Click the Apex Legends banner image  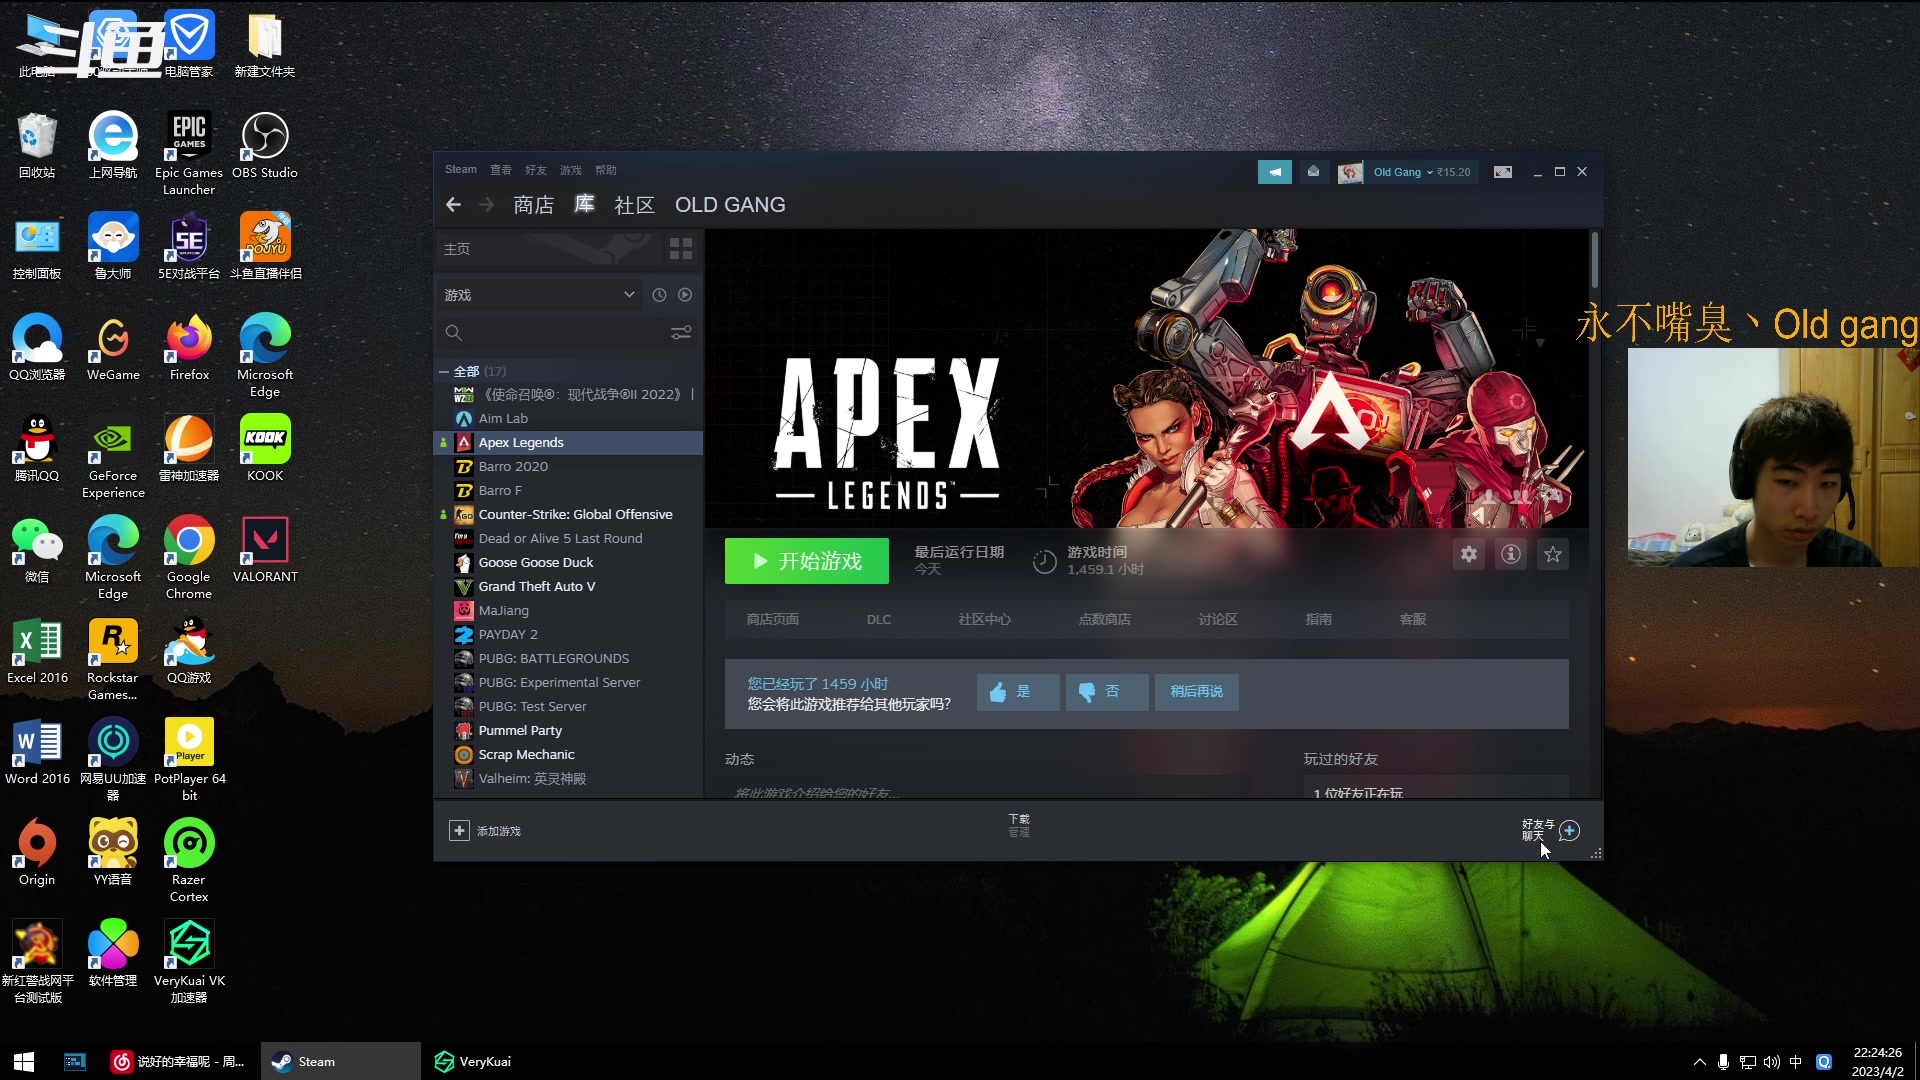point(1146,378)
